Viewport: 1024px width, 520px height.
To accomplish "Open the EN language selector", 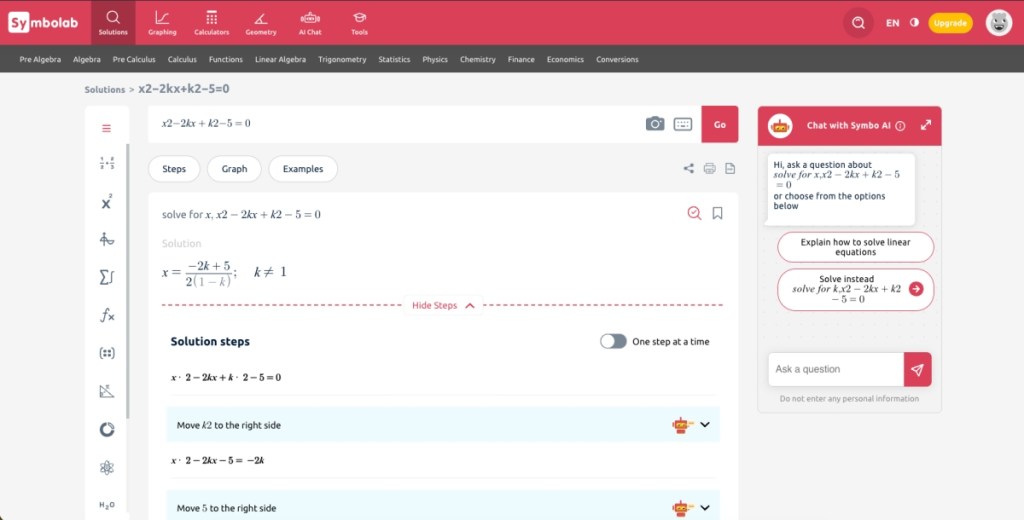I will click(x=892, y=23).
